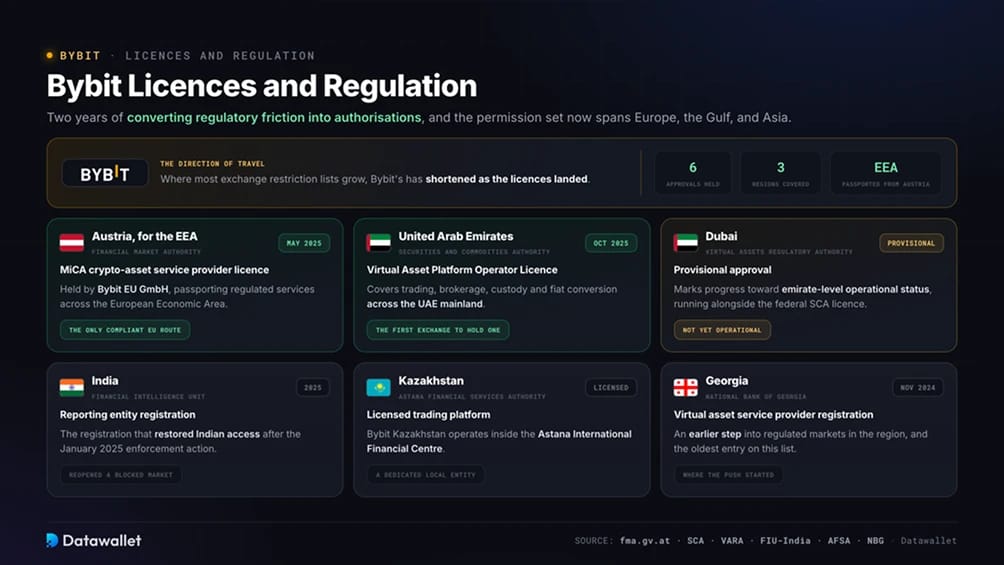Click the Bybit logo badge
Screen dimensions: 1004x565
pos(105,174)
